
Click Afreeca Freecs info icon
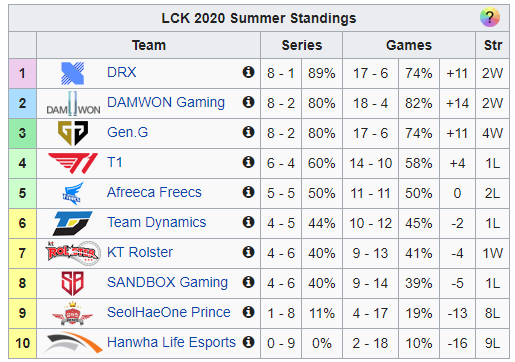248,192
